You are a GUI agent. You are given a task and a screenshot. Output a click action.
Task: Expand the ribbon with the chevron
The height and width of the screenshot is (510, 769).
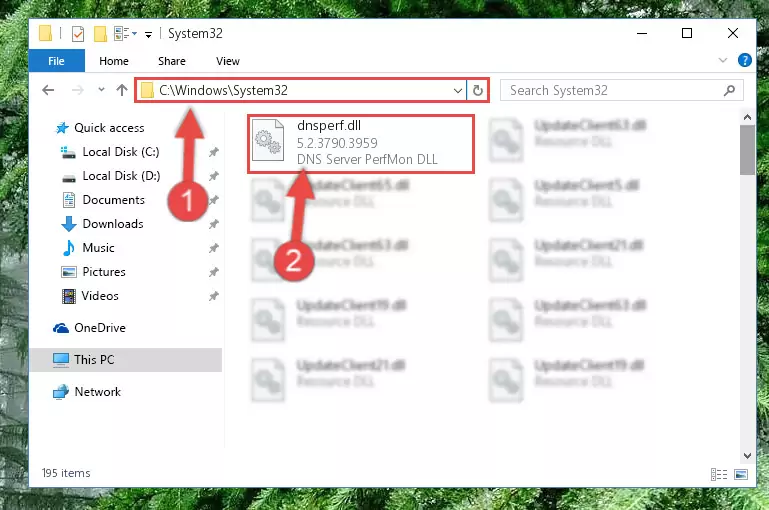click(722, 60)
